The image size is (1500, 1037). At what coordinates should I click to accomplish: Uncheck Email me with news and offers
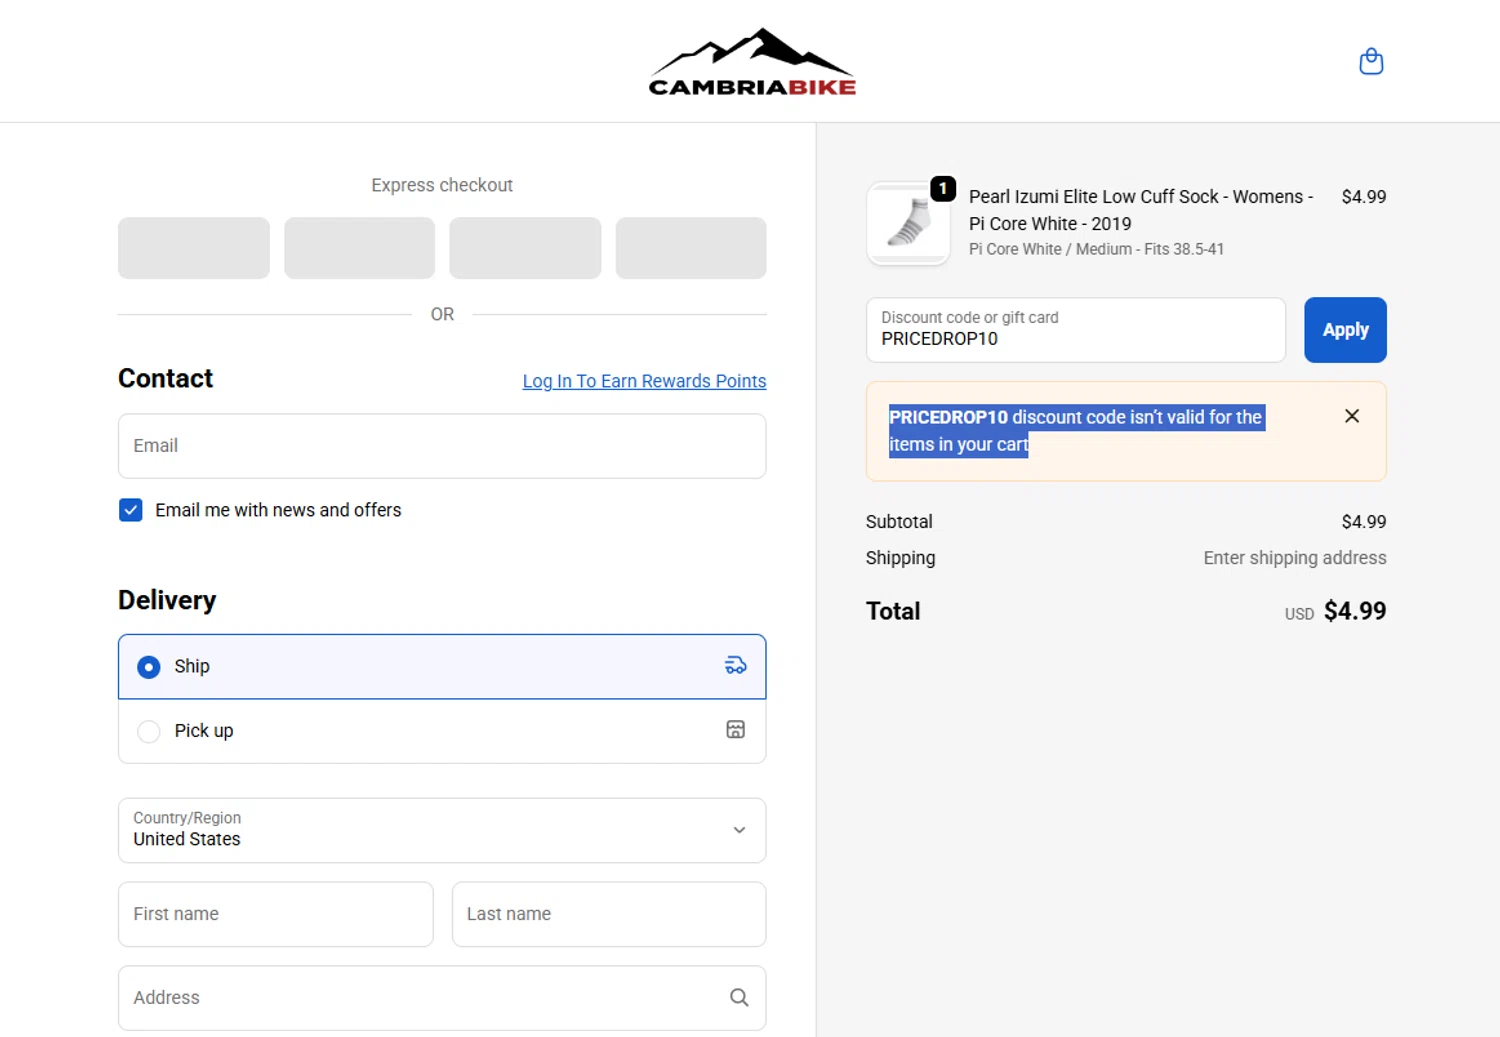tap(131, 510)
